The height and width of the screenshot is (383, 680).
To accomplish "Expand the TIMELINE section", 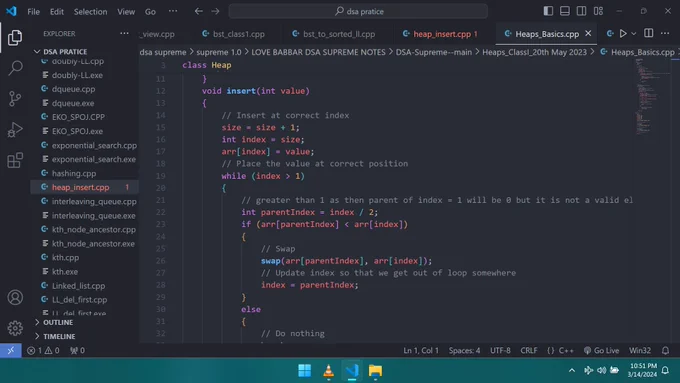I will click(x=85, y=336).
